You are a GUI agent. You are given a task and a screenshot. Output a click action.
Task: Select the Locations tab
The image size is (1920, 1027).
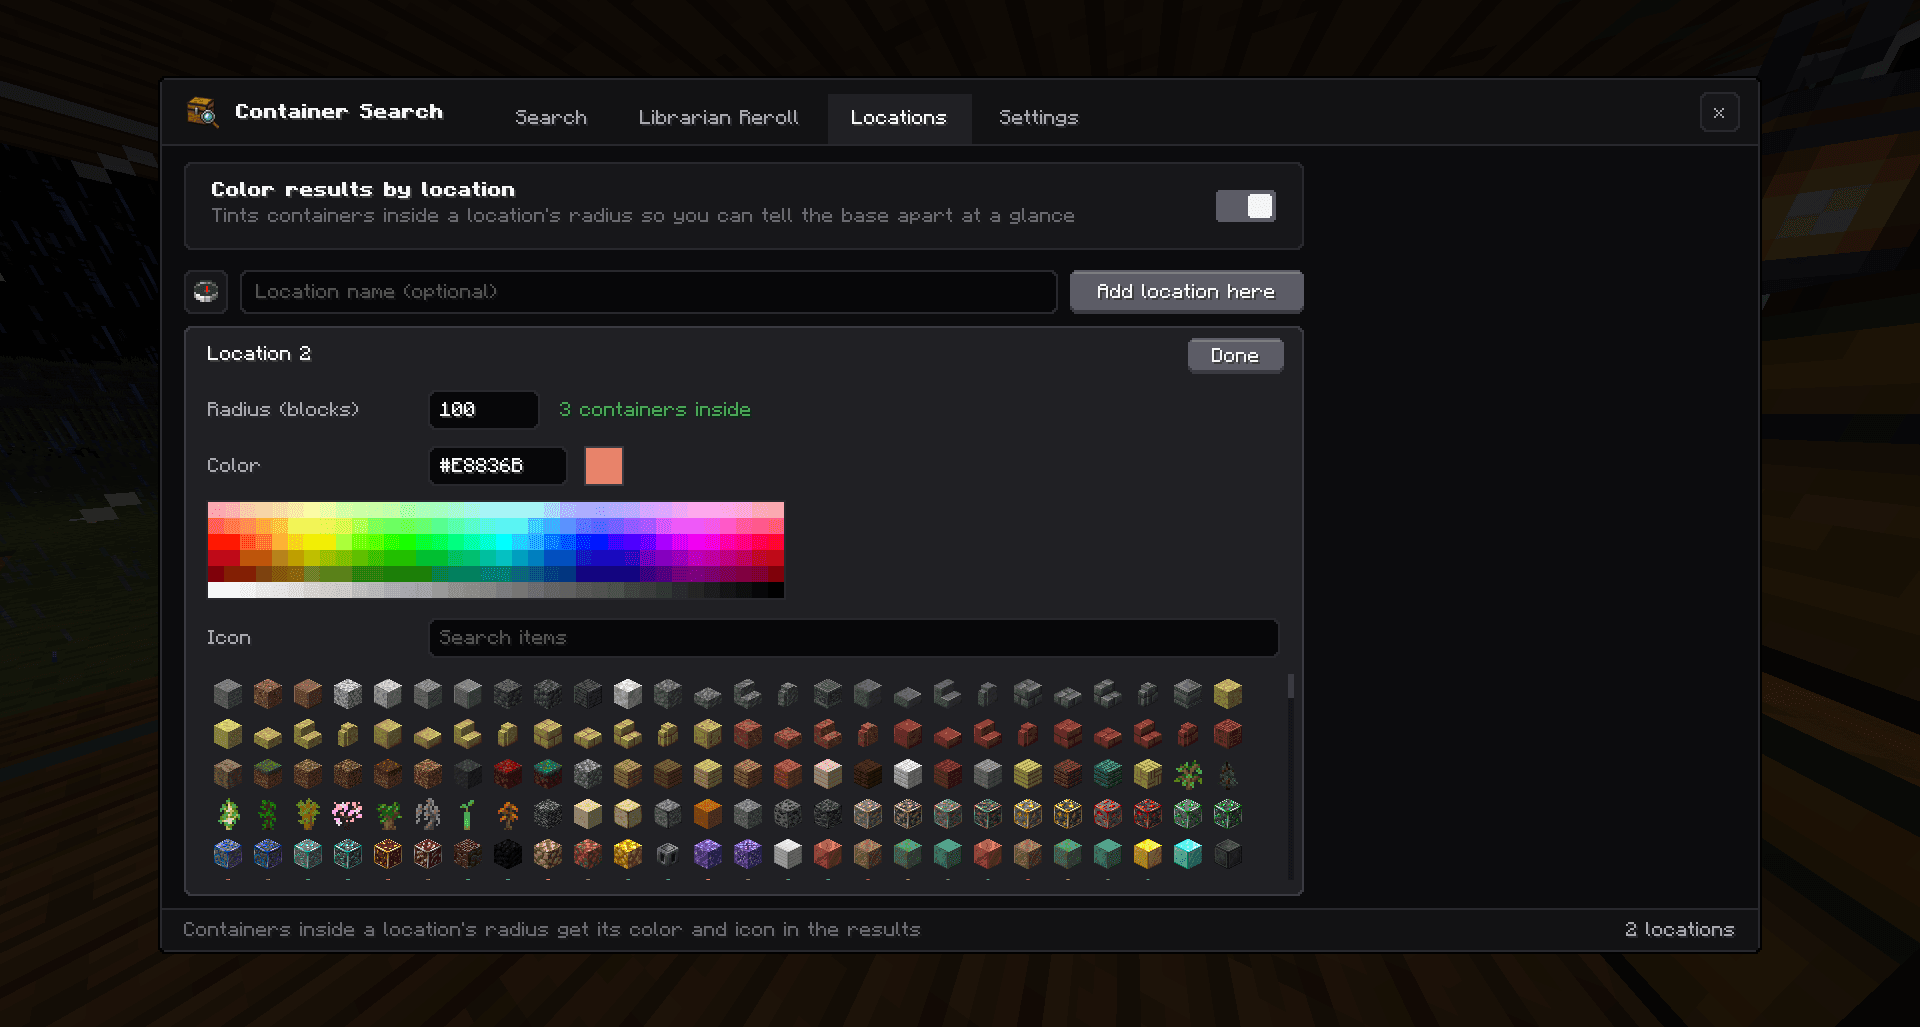click(x=898, y=118)
